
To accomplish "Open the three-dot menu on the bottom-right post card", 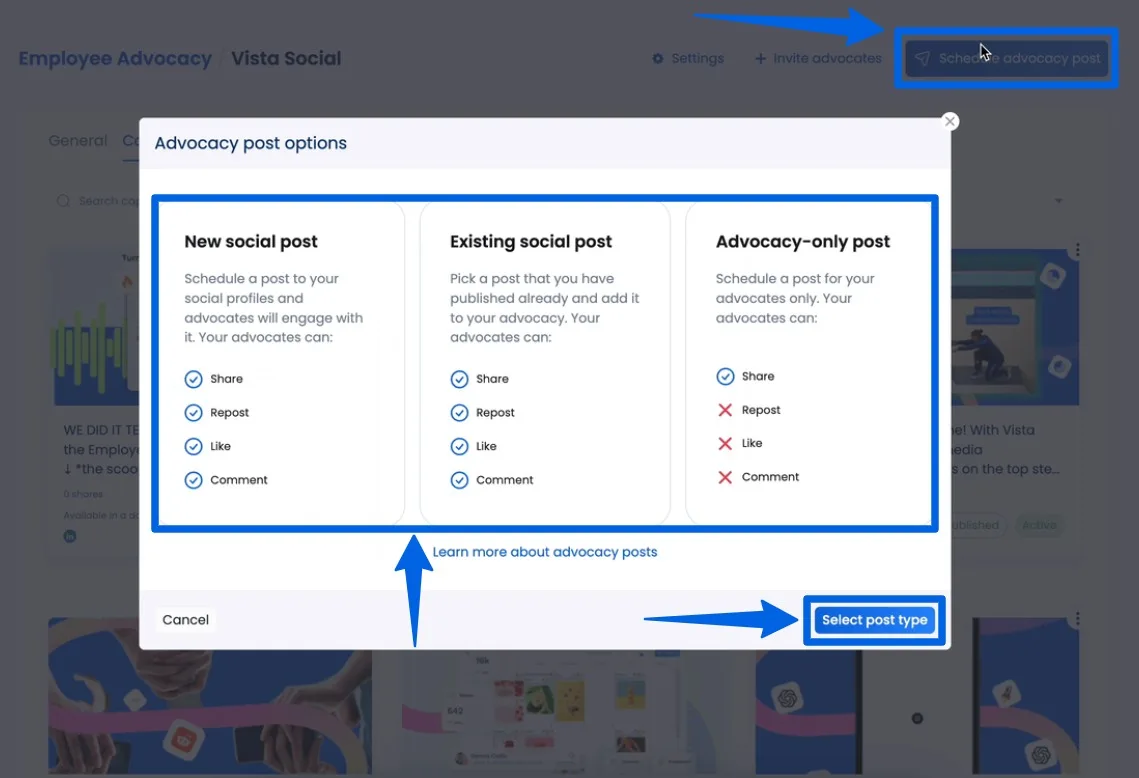I will coord(1077,618).
